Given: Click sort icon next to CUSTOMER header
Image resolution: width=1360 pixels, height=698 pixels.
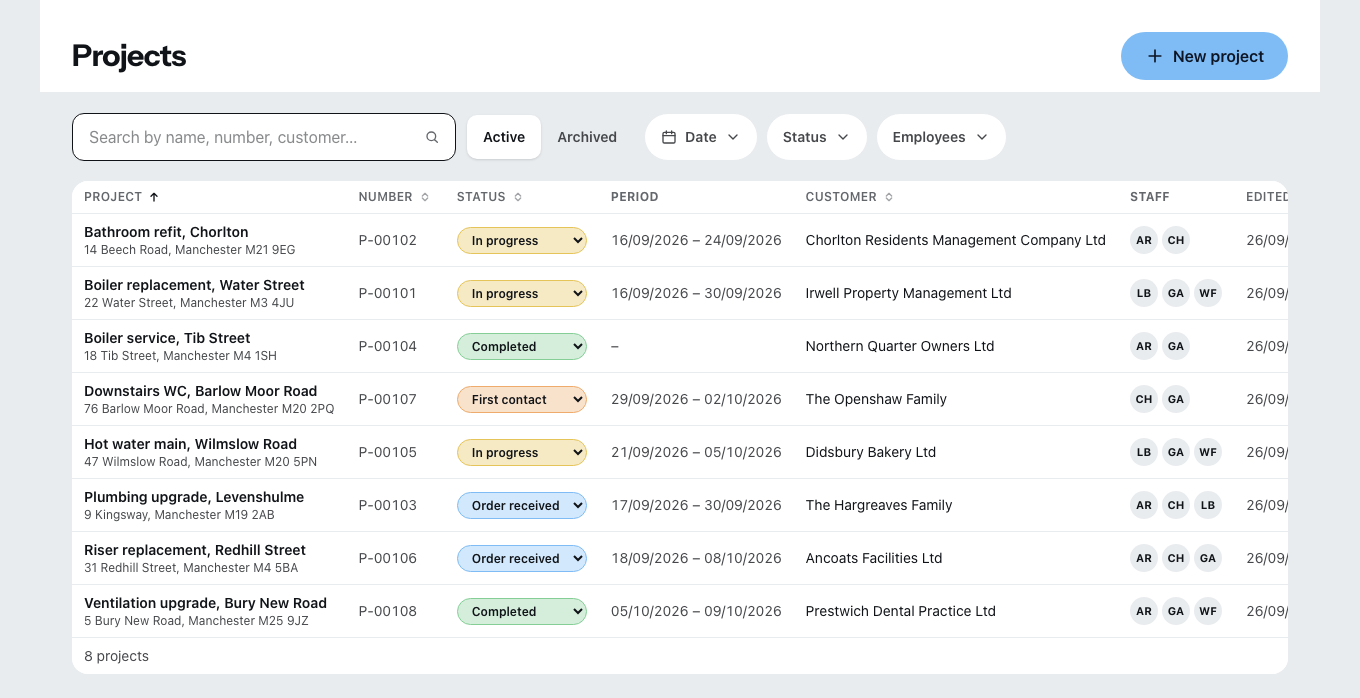Looking at the screenshot, I should coord(889,197).
